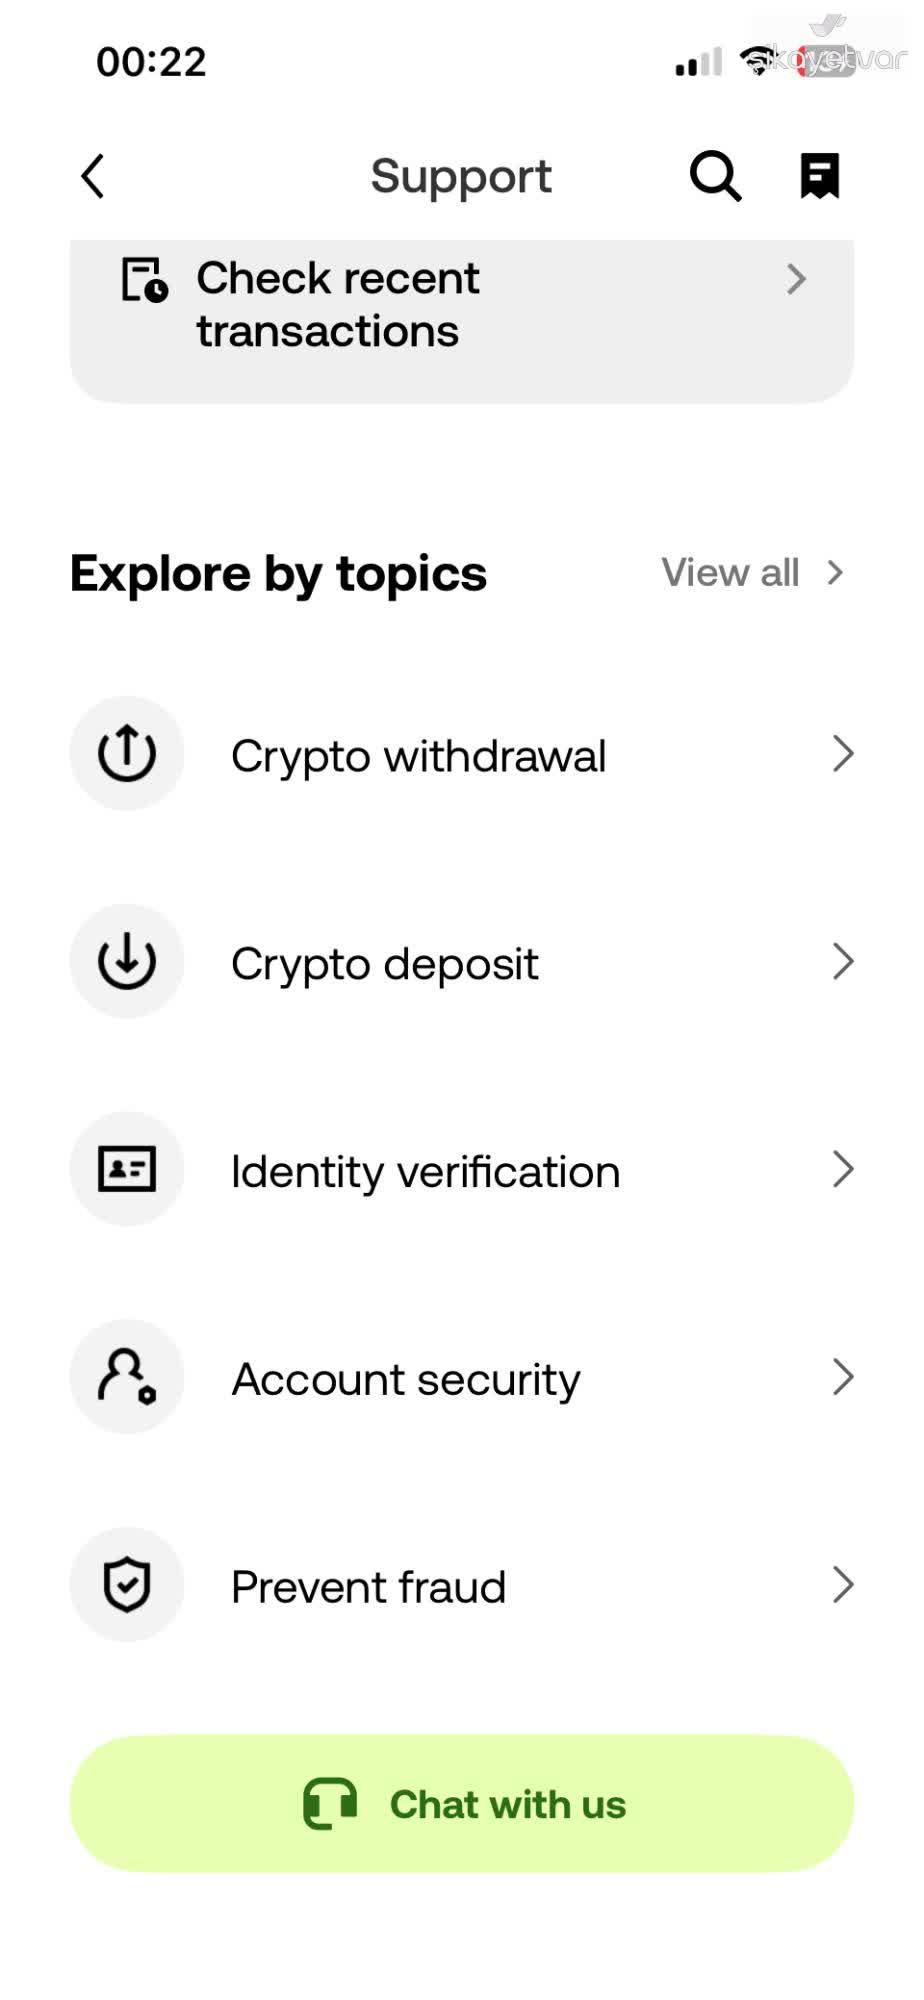The image size is (924, 2000).
Task: Tap the View all topics link
Action: pos(754,573)
